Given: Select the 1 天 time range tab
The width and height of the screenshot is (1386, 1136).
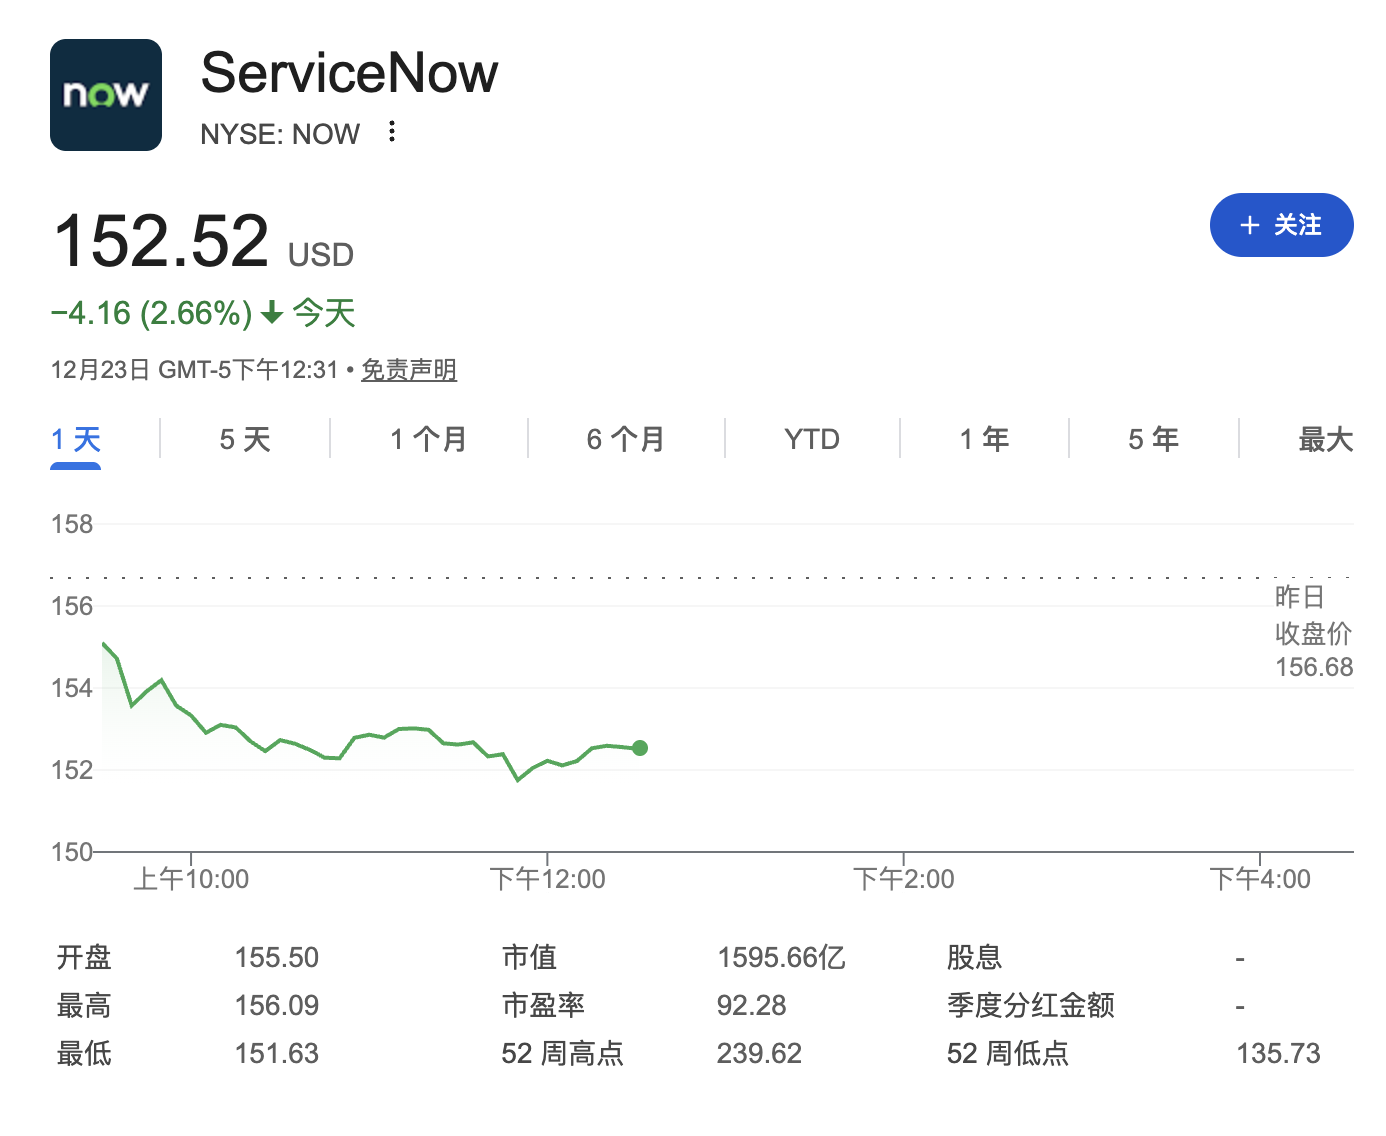Looking at the screenshot, I should click(76, 439).
